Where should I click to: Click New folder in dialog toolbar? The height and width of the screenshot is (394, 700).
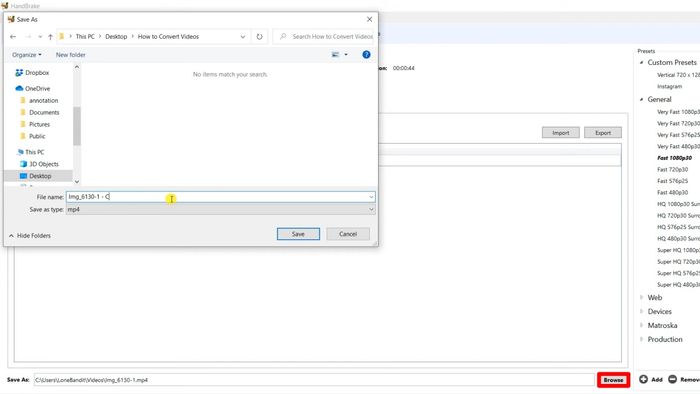point(71,55)
